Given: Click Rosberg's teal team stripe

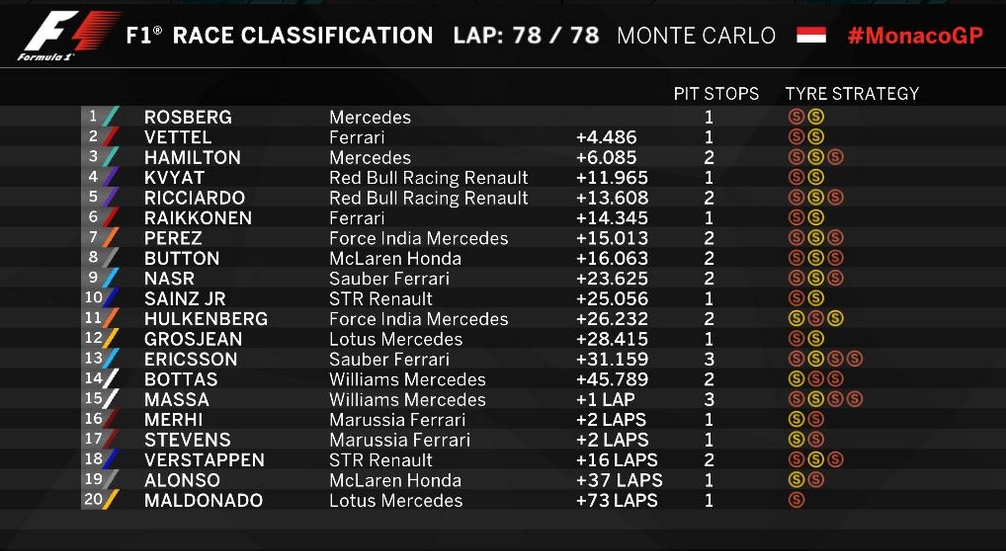Looking at the screenshot, I should (111, 117).
